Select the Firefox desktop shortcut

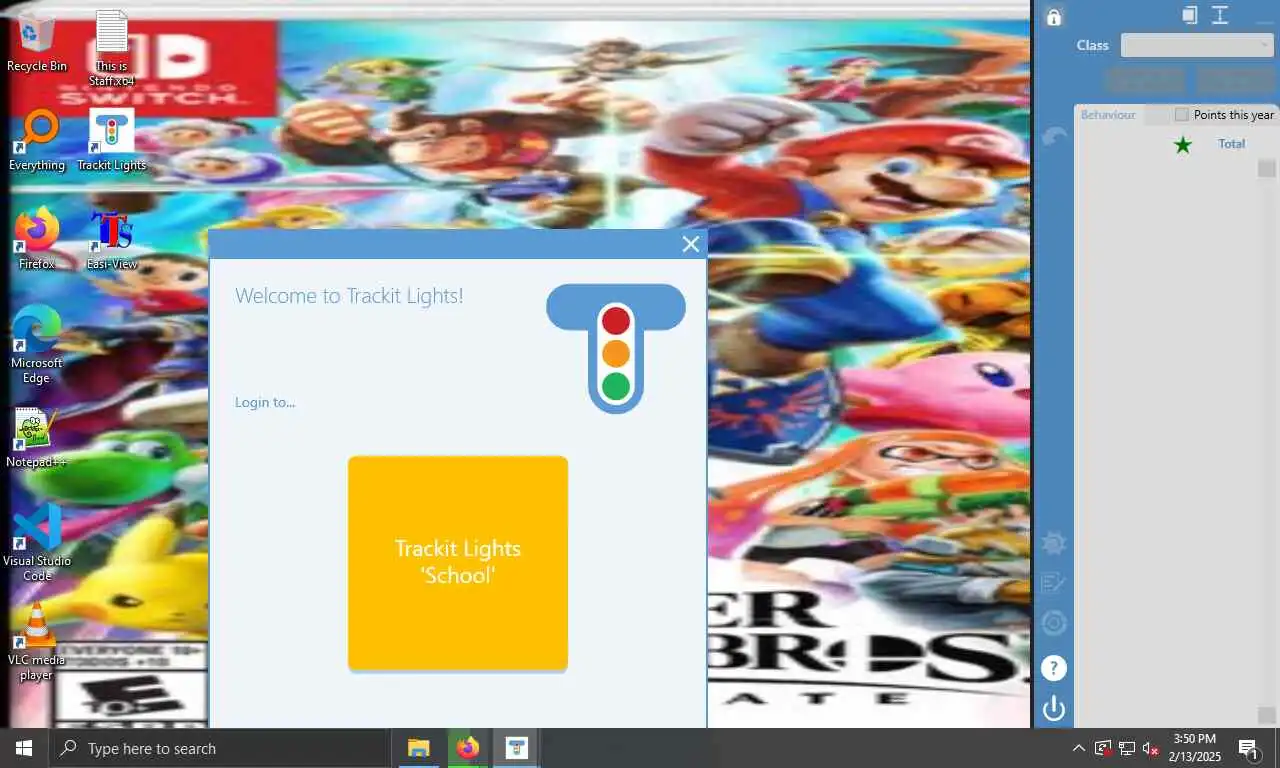point(37,239)
